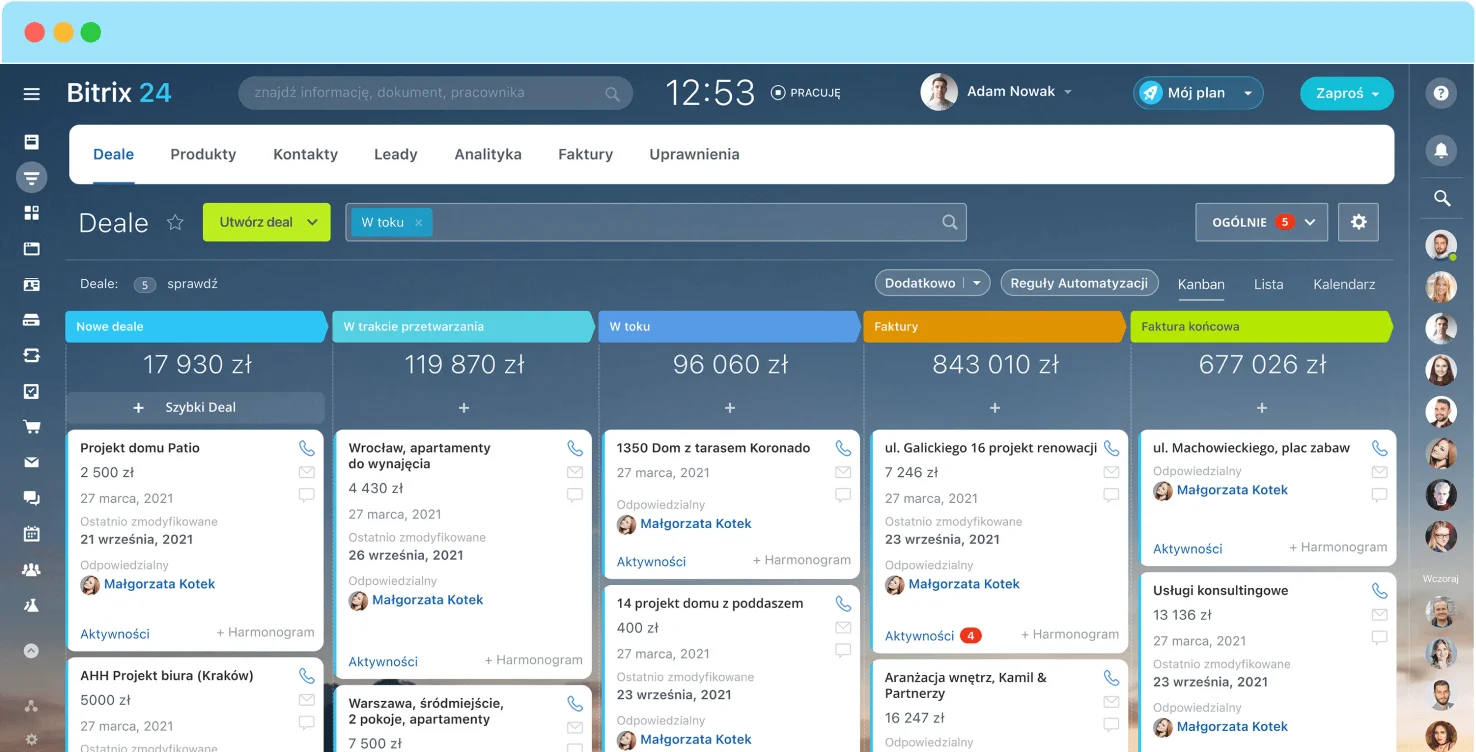
Task: Click the Reguły Automatyzacji button
Action: (x=1079, y=283)
